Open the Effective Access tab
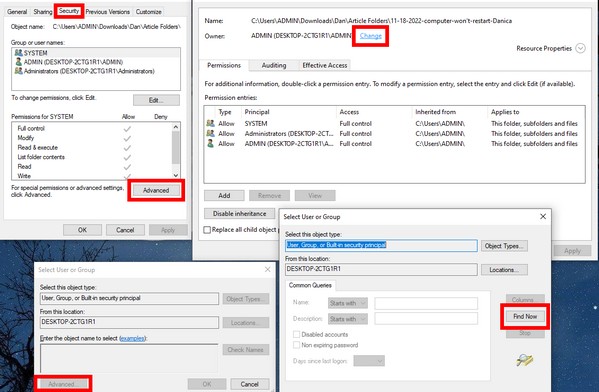Image resolution: width=599 pixels, height=392 pixels. (325, 65)
